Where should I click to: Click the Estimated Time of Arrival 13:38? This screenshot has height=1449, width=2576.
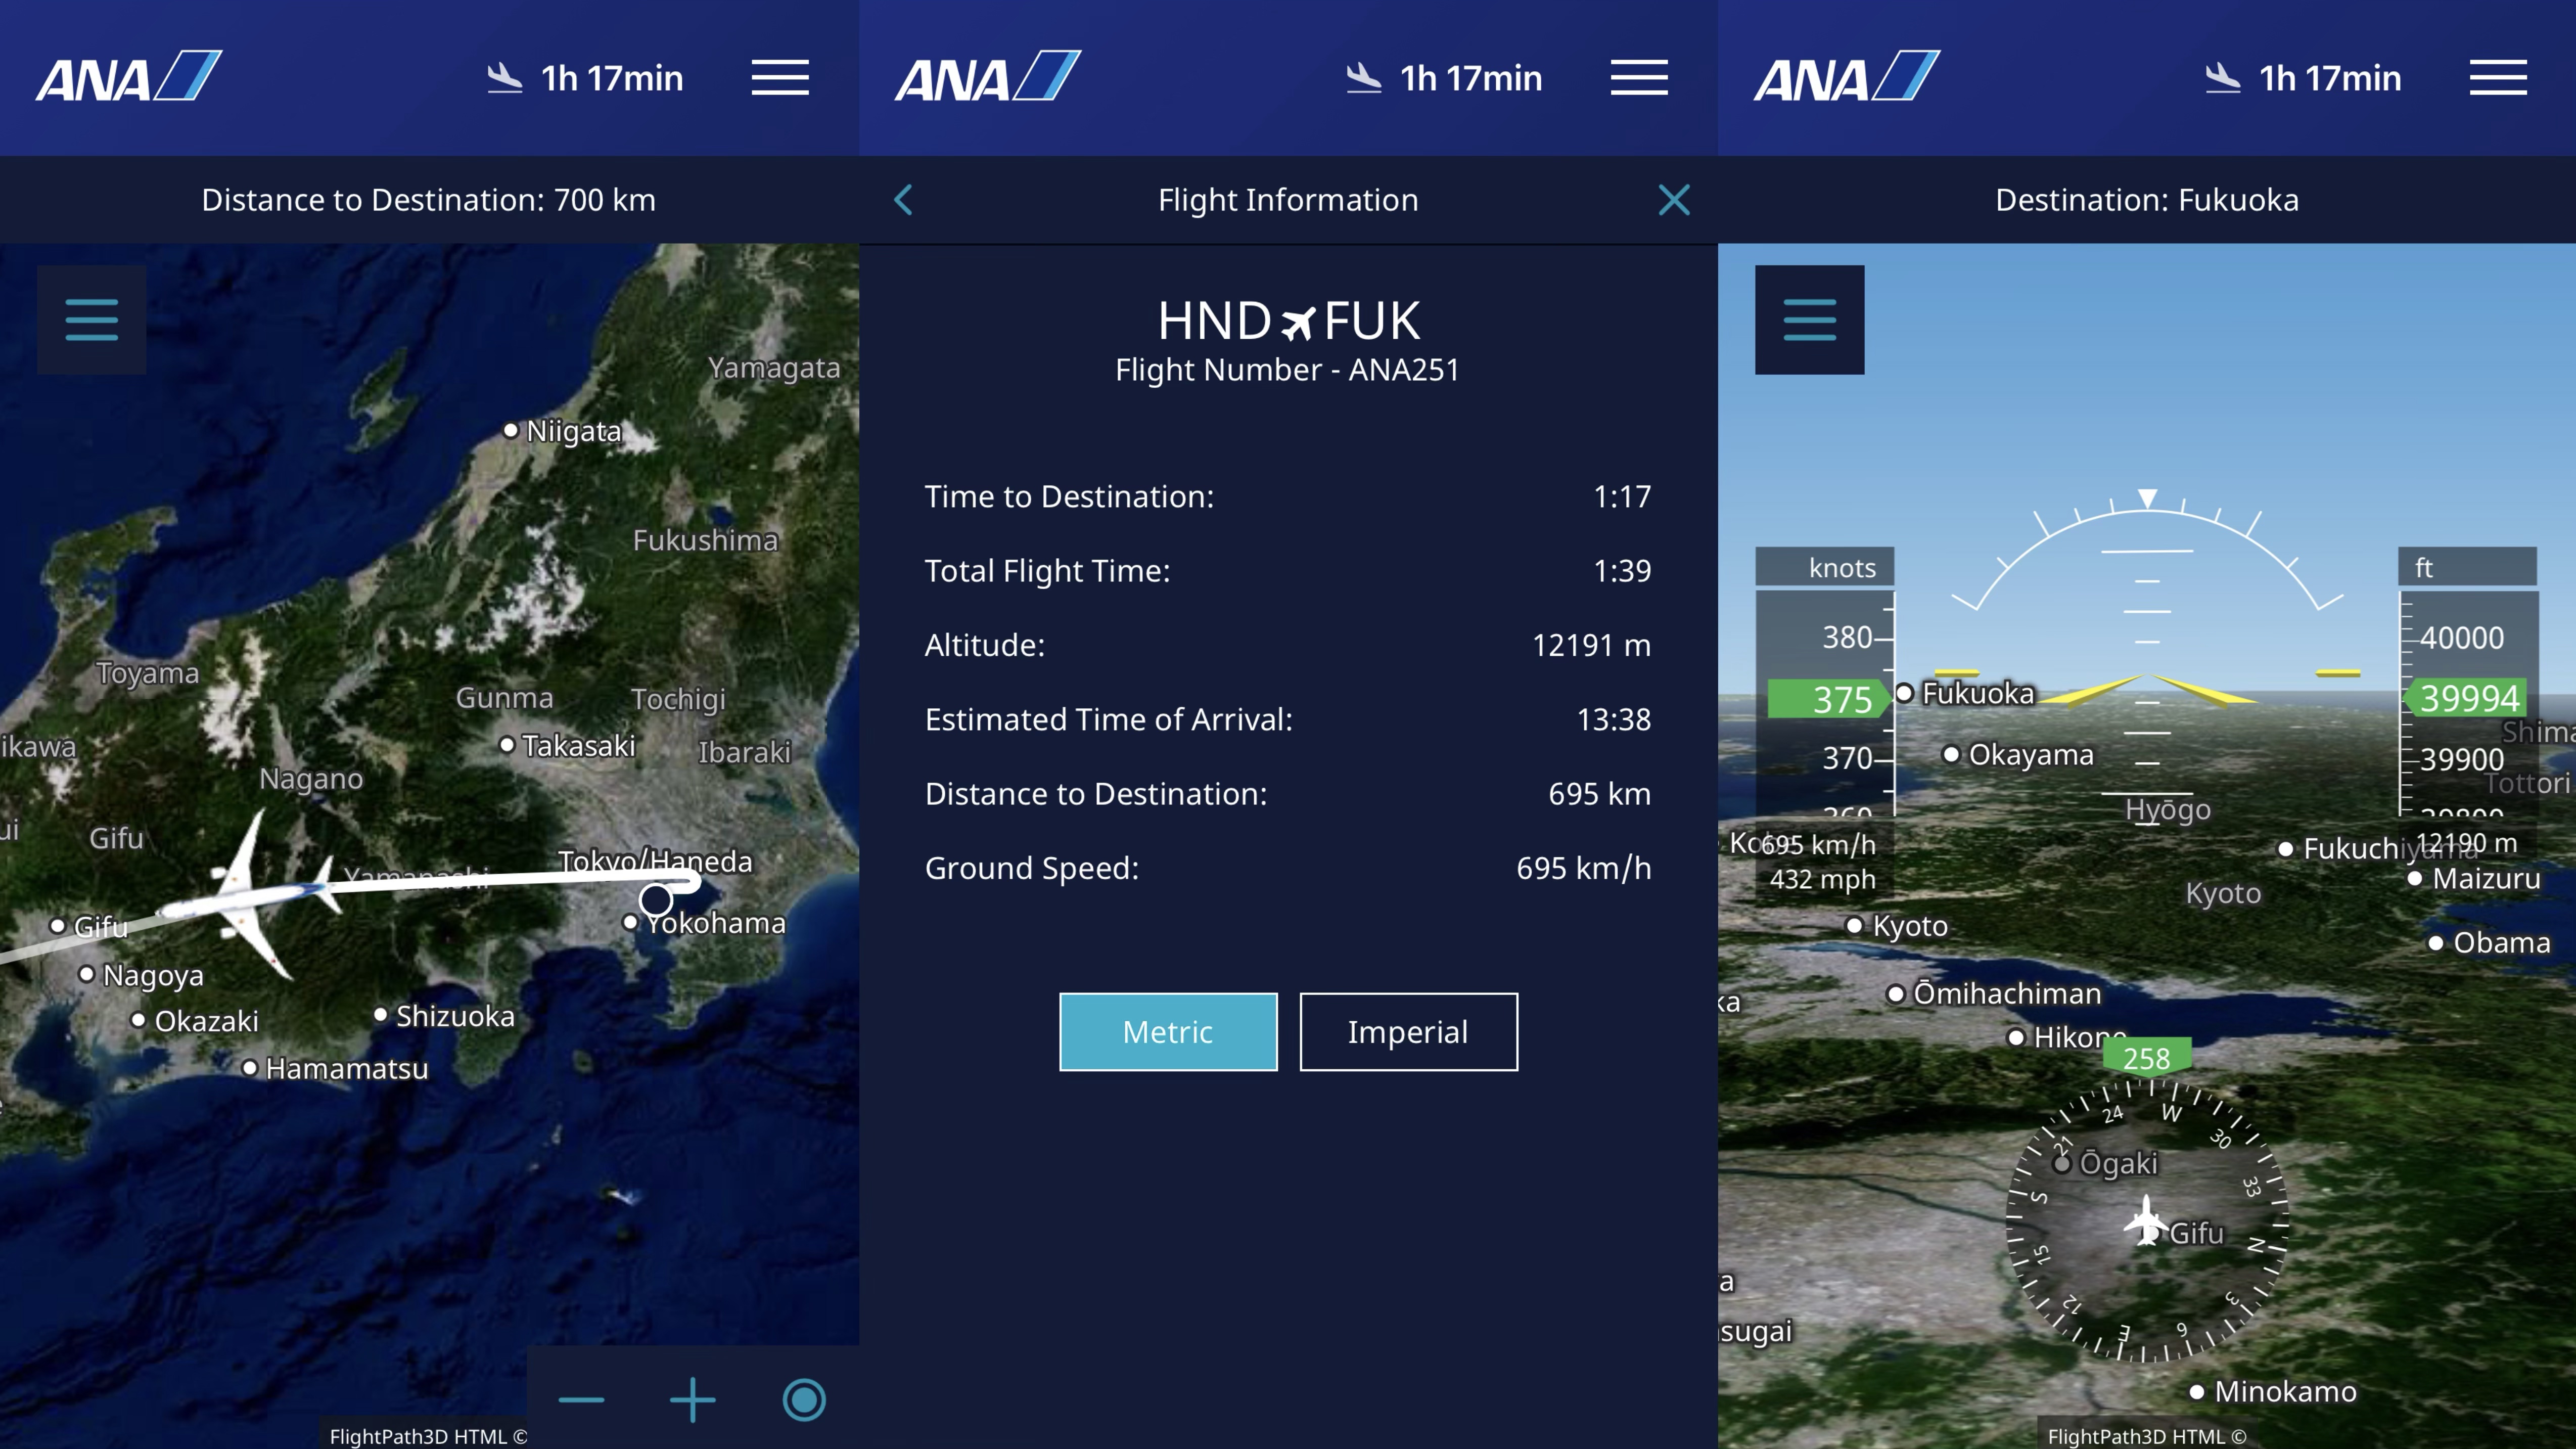coord(1614,720)
